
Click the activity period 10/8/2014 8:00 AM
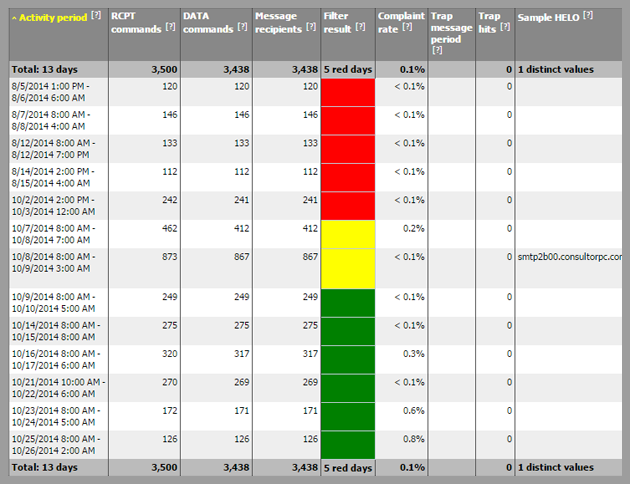[x=53, y=263]
